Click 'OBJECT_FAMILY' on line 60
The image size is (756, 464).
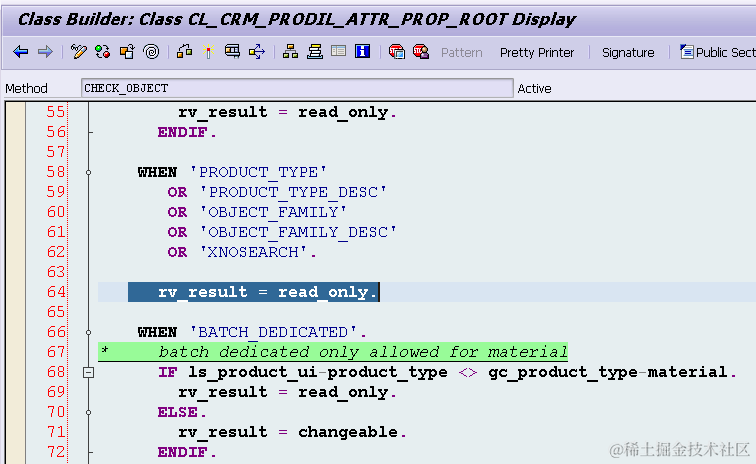273,212
